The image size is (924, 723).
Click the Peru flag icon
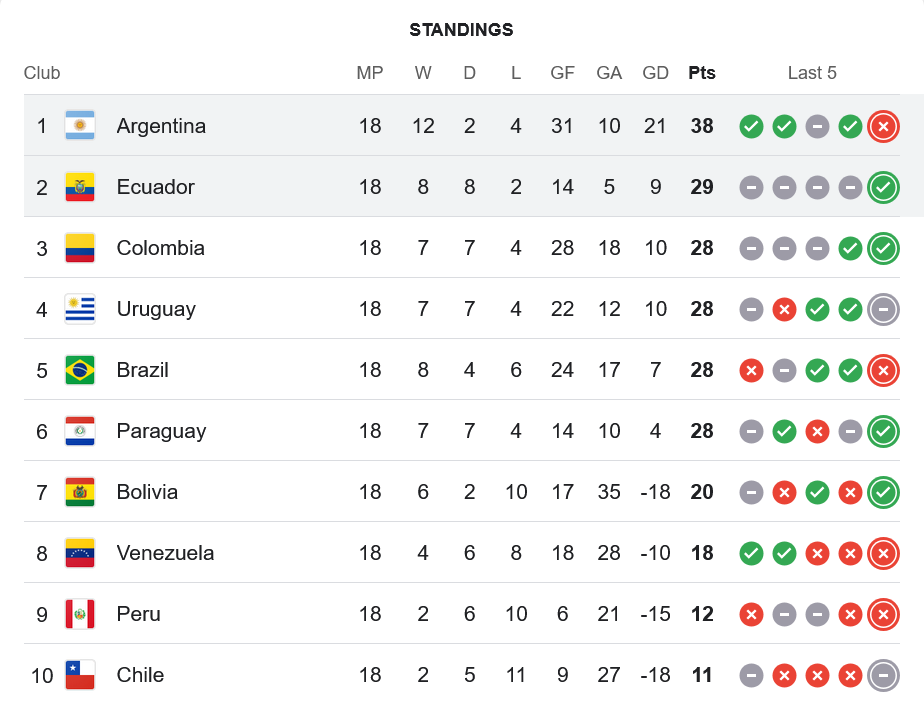(80, 614)
